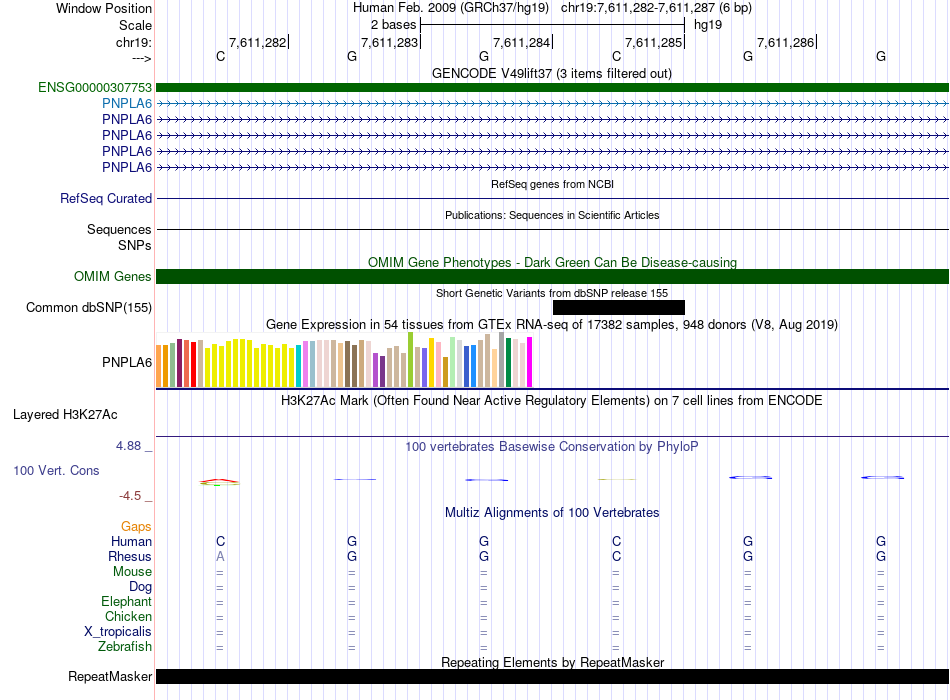Click the GTEx Gene Expression track title

(x=552, y=324)
